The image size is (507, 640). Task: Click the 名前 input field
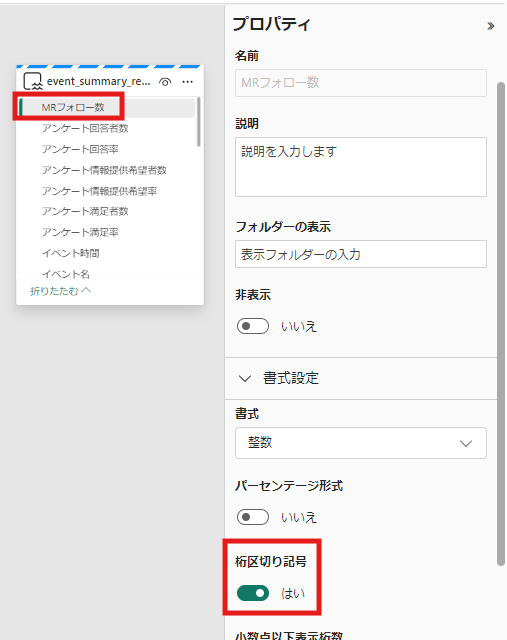[360, 83]
